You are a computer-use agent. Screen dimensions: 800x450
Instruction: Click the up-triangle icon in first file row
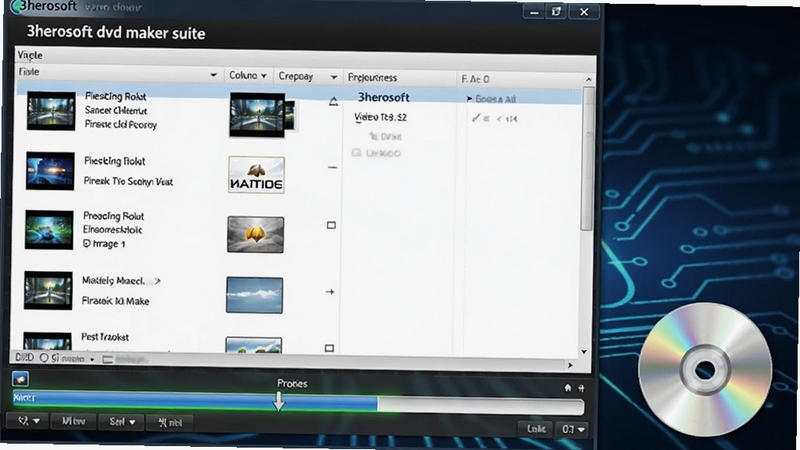[x=333, y=102]
